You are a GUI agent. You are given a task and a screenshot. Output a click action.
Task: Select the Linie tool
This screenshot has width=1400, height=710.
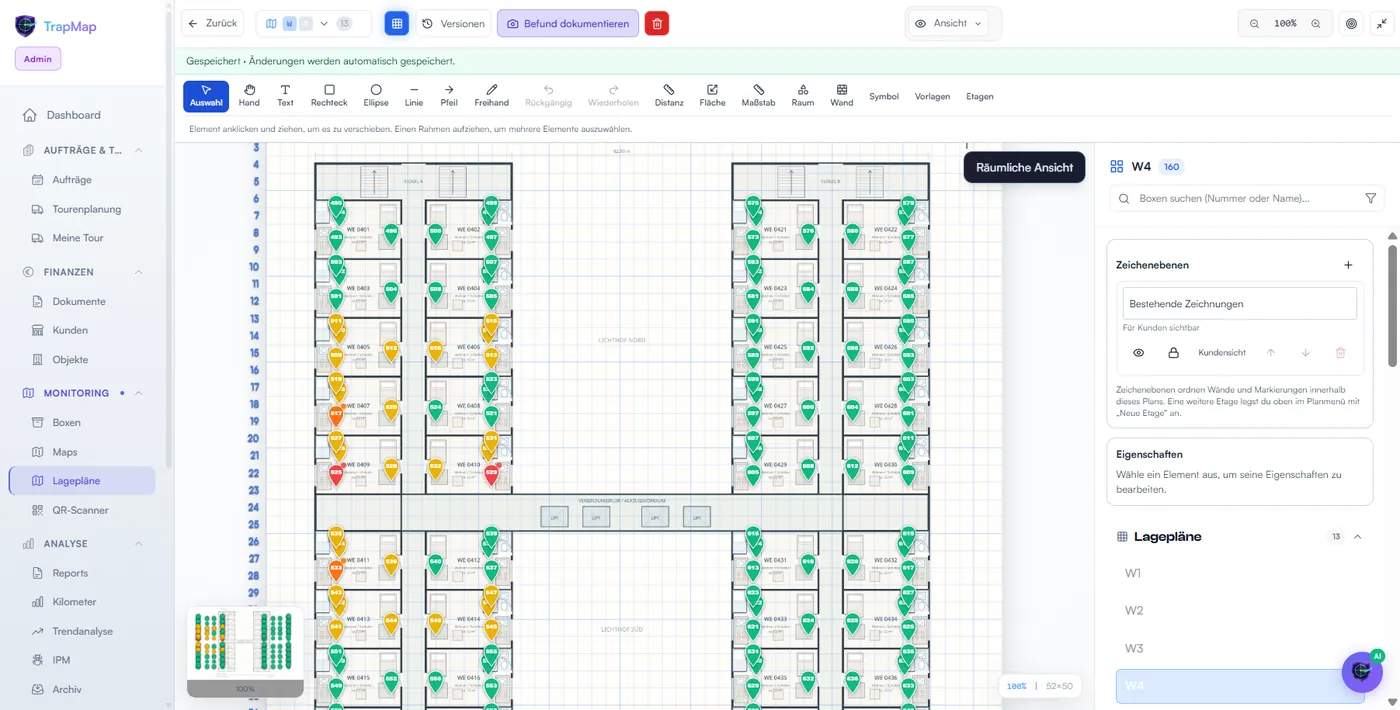click(x=414, y=96)
